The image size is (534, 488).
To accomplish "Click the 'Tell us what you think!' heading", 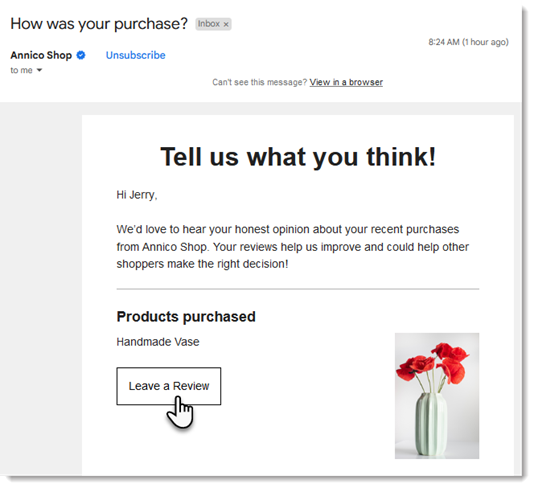I will click(x=298, y=157).
